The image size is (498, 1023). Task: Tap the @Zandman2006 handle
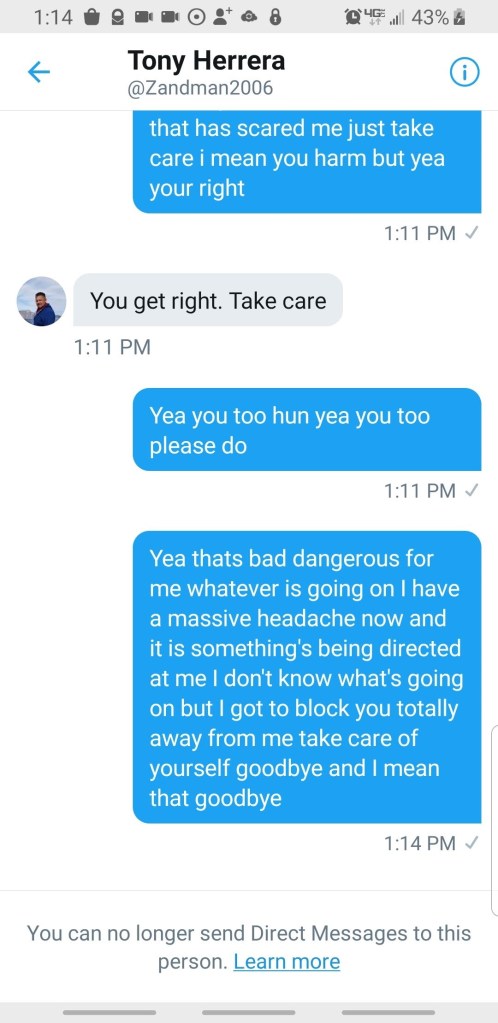click(x=200, y=88)
